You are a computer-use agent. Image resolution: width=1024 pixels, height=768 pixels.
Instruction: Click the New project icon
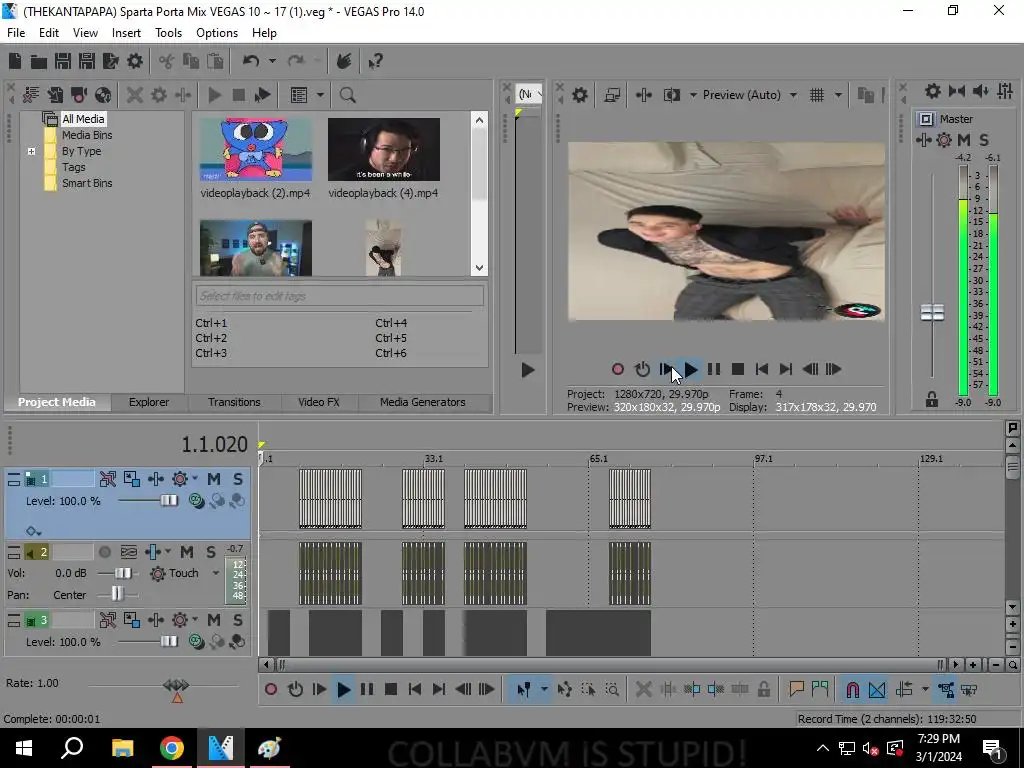click(15, 61)
